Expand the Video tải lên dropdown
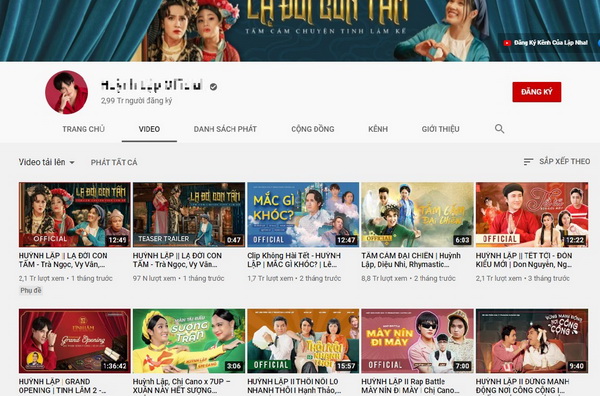This screenshot has width=600, height=396. [46, 162]
